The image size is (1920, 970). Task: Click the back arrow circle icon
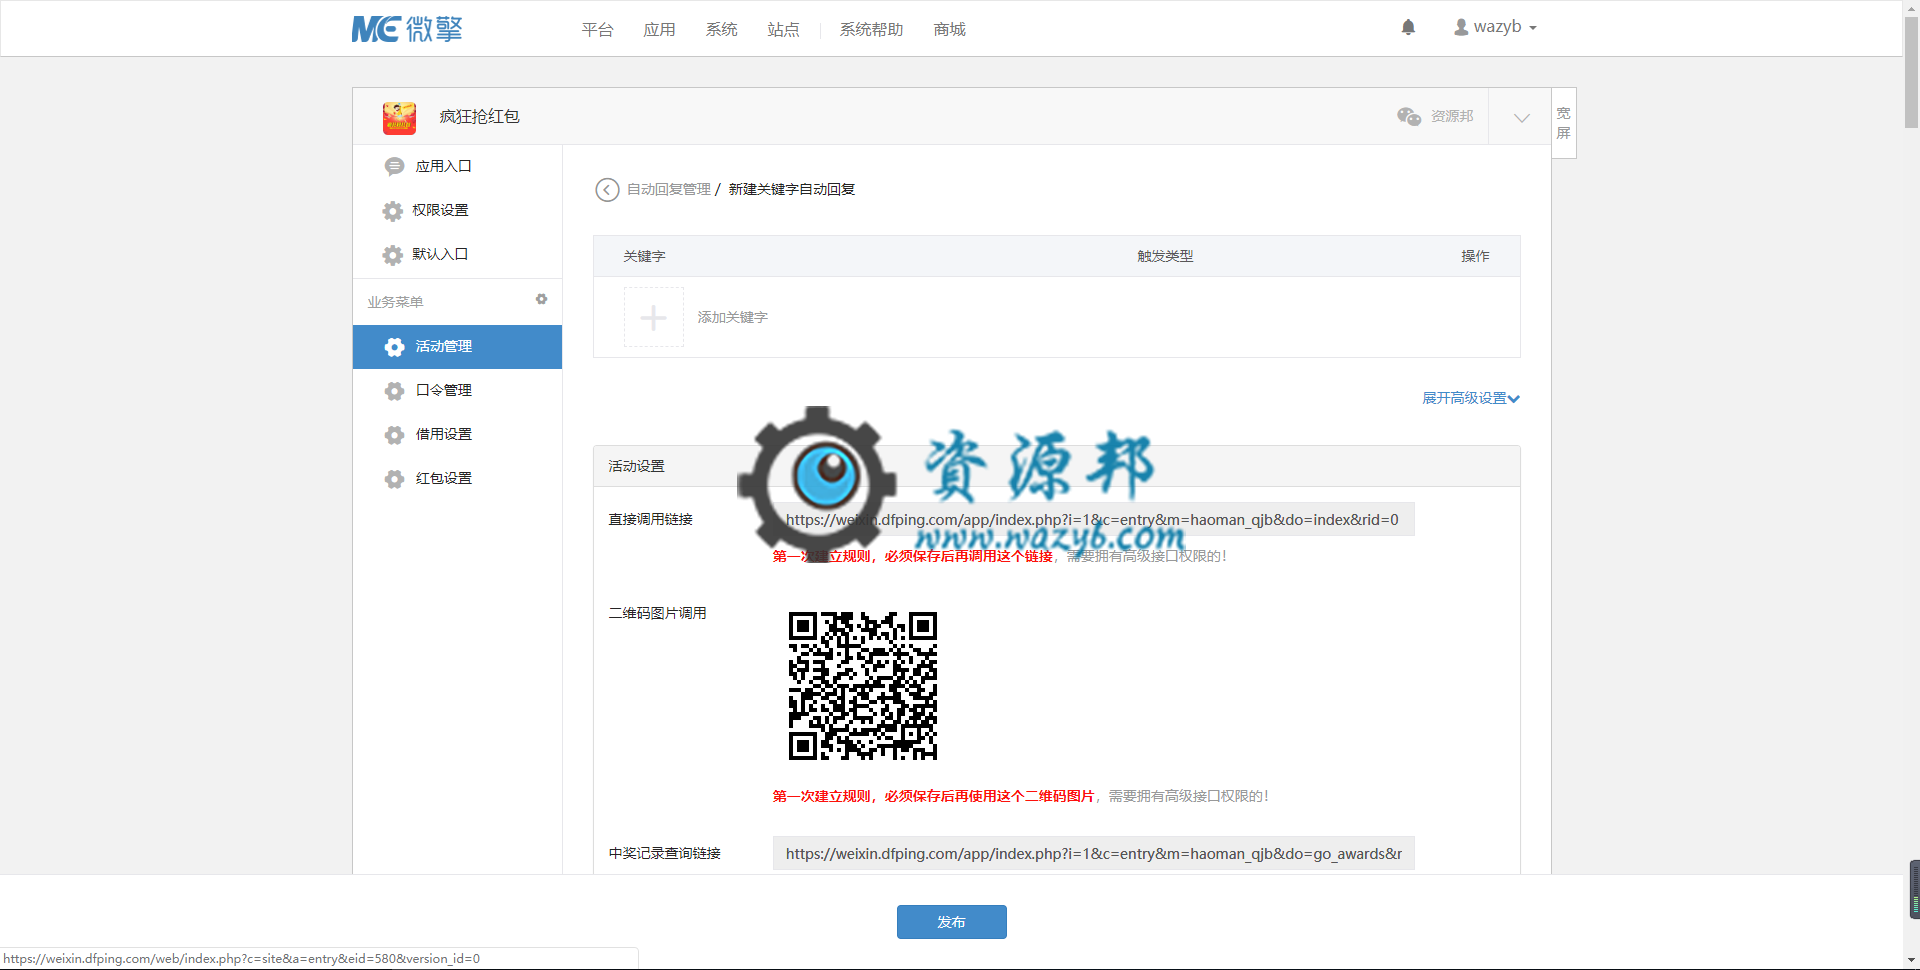pyautogui.click(x=607, y=190)
